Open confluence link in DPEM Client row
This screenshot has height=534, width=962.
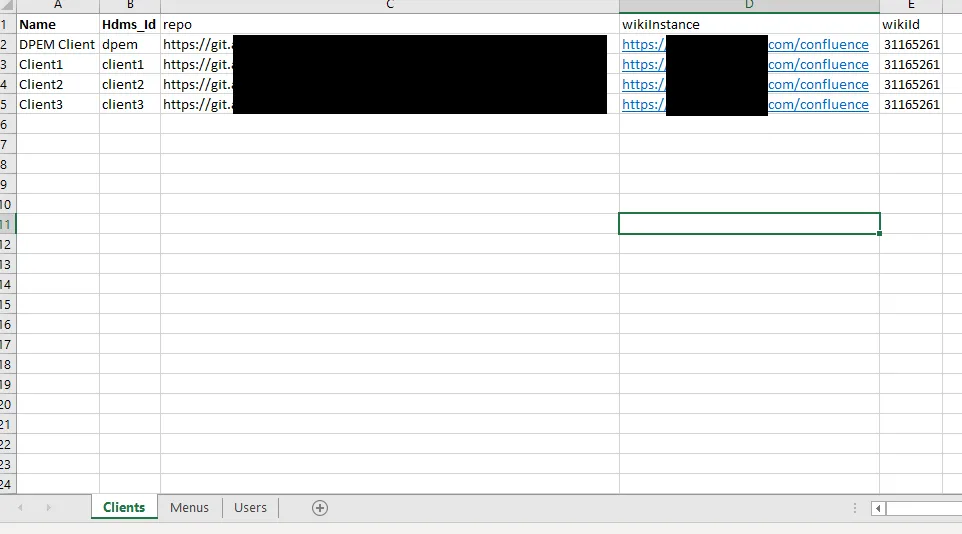tap(818, 44)
